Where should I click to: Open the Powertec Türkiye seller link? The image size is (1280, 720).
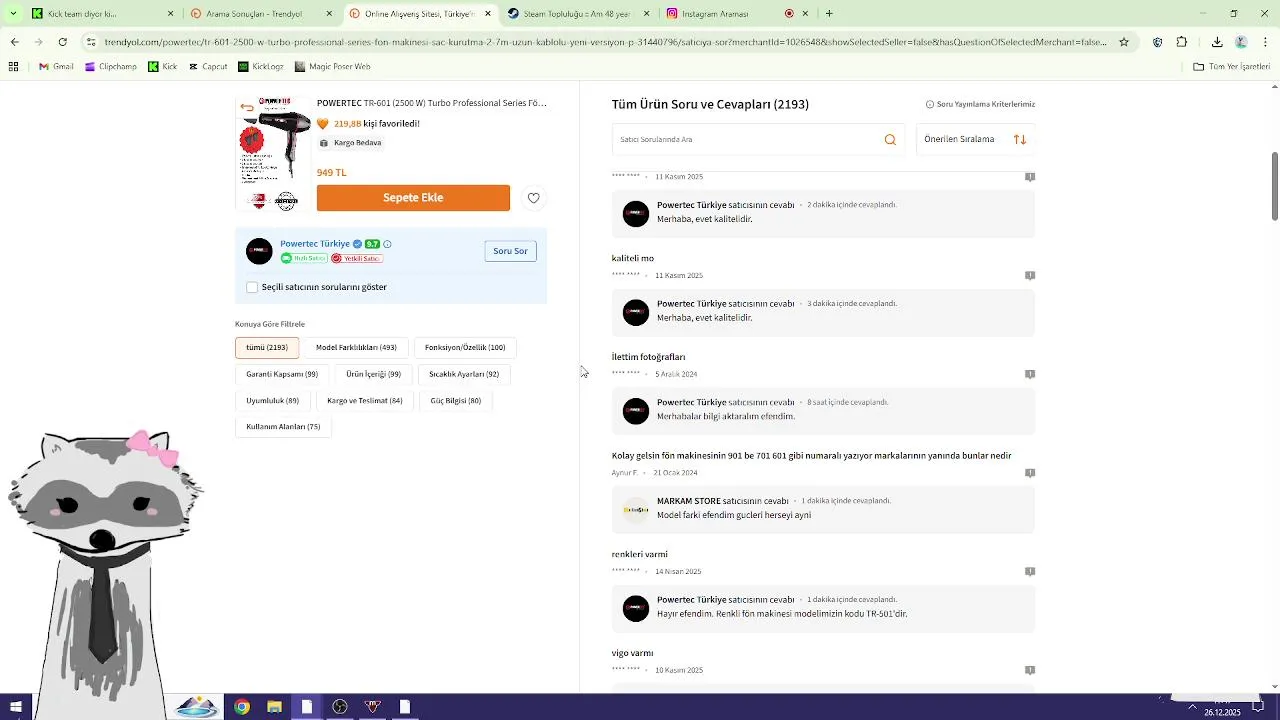(x=315, y=244)
